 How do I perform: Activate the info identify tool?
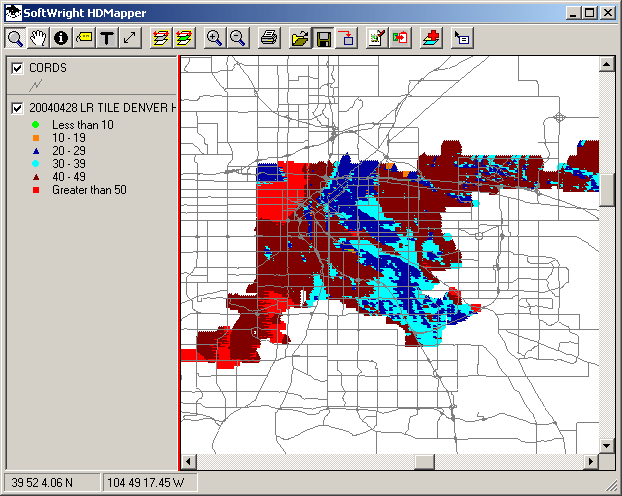[61, 38]
